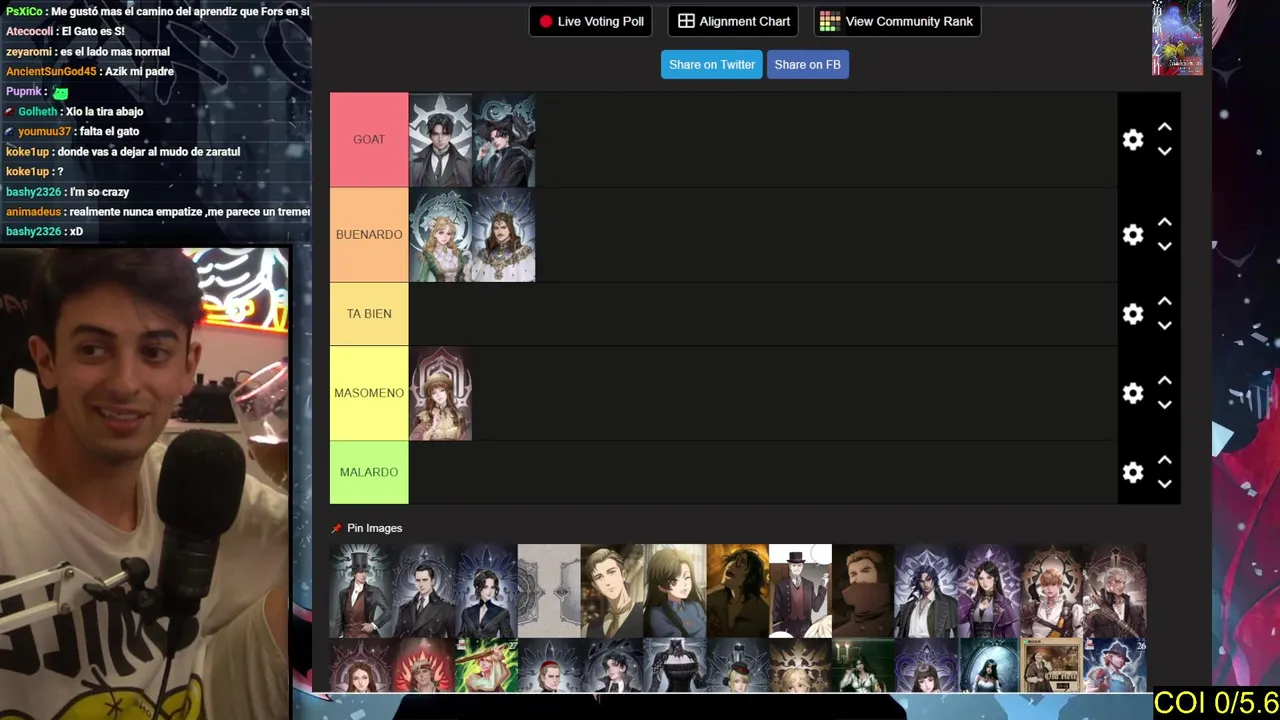The width and height of the screenshot is (1280, 720).
Task: Move BUENARDO tier row up
Action: click(1164, 223)
